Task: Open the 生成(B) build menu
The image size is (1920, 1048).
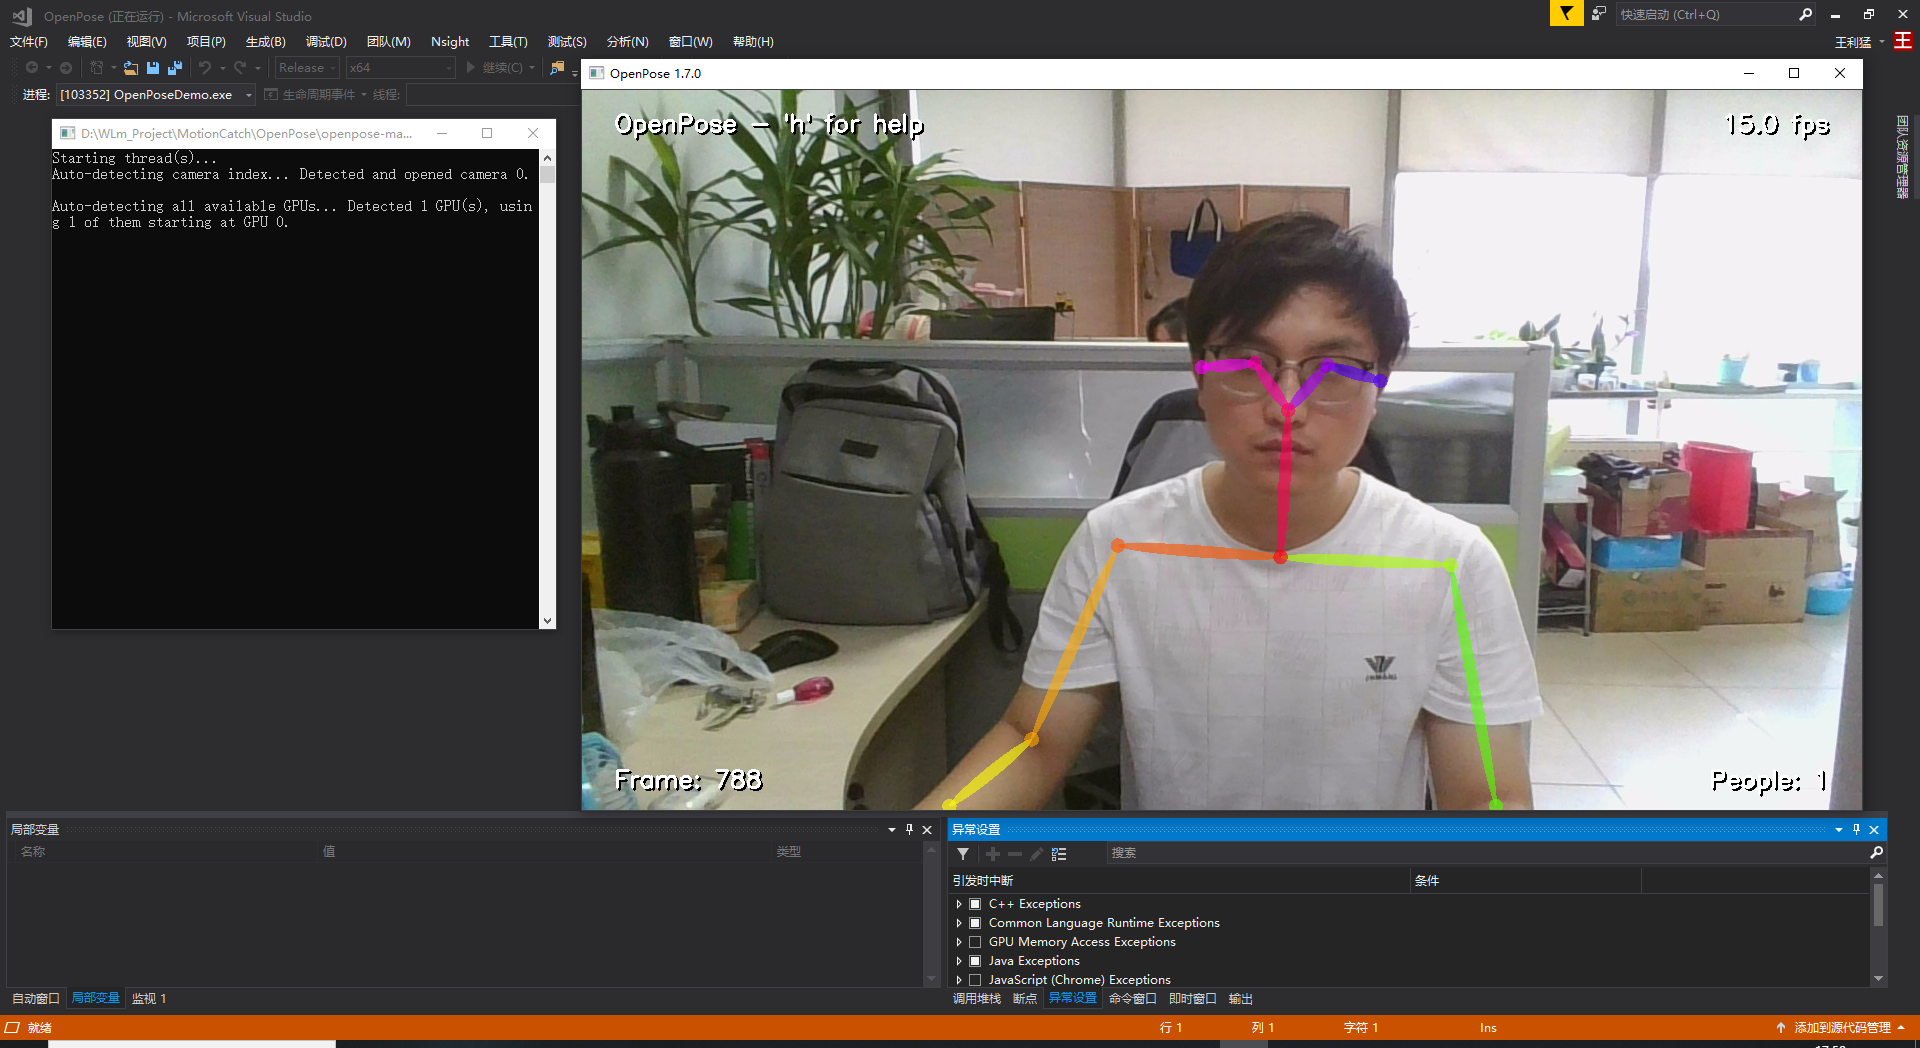Action: pos(266,42)
